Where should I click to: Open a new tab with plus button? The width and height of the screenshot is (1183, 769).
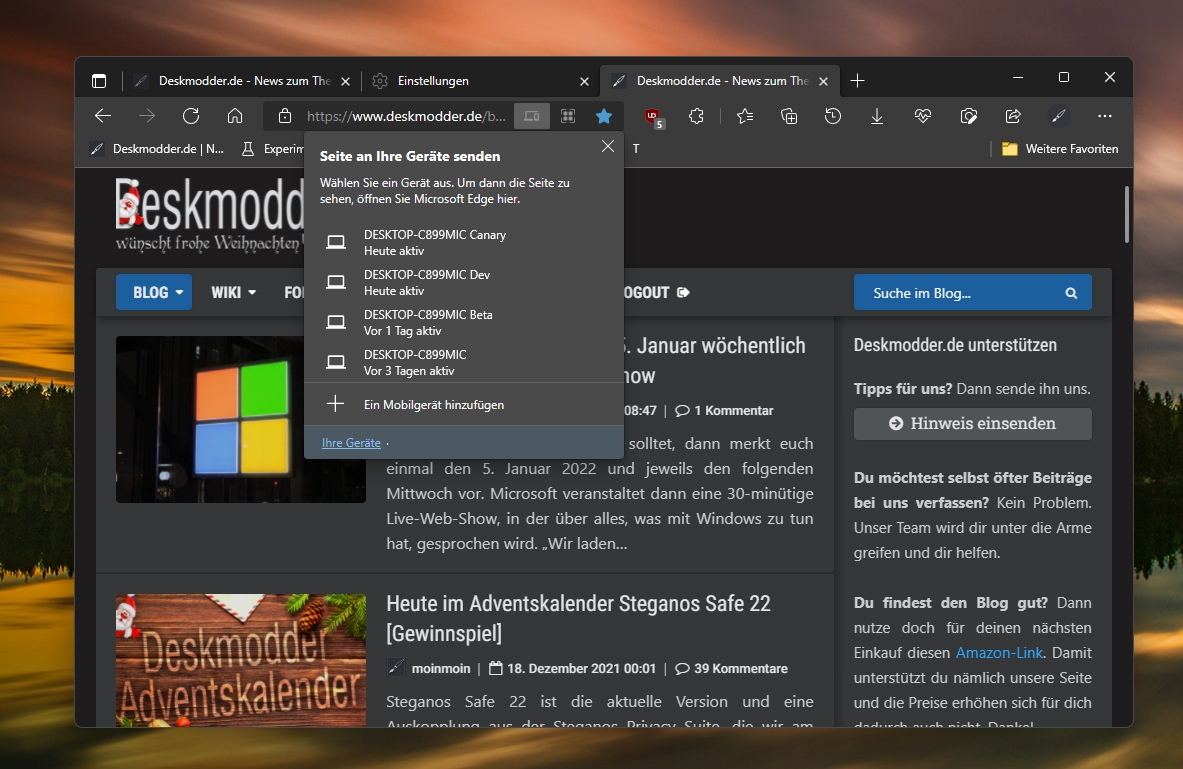tap(857, 81)
